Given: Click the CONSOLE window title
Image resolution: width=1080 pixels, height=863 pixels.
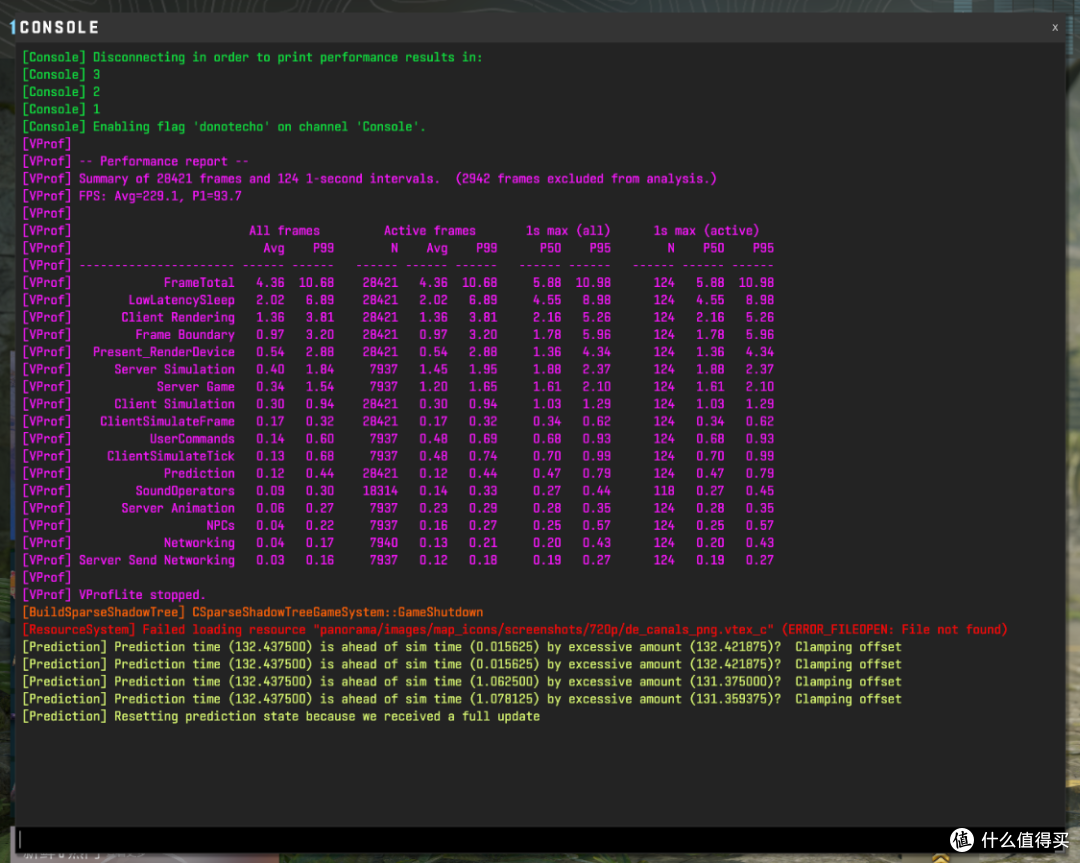Looking at the screenshot, I should (59, 28).
